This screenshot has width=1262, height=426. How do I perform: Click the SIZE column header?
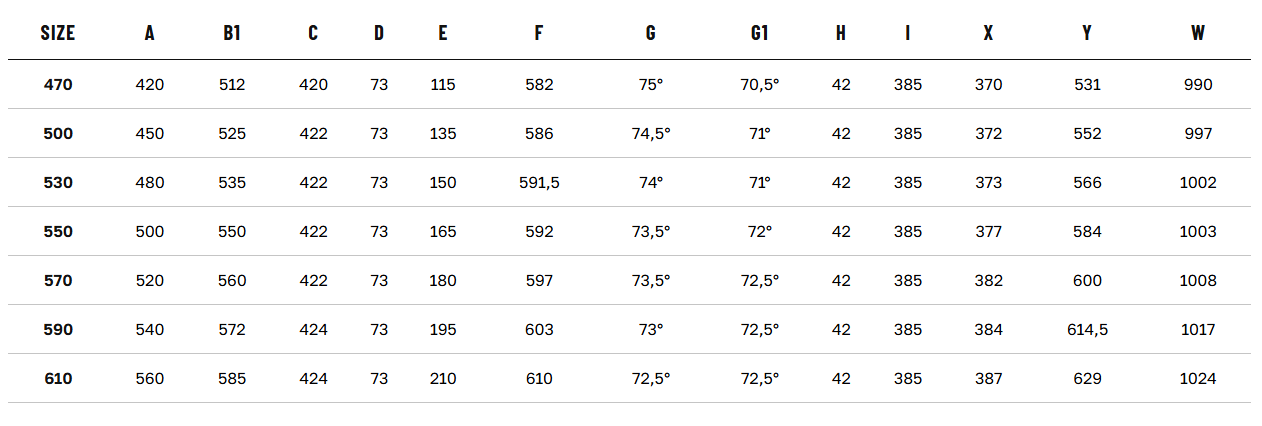pyautogui.click(x=58, y=33)
